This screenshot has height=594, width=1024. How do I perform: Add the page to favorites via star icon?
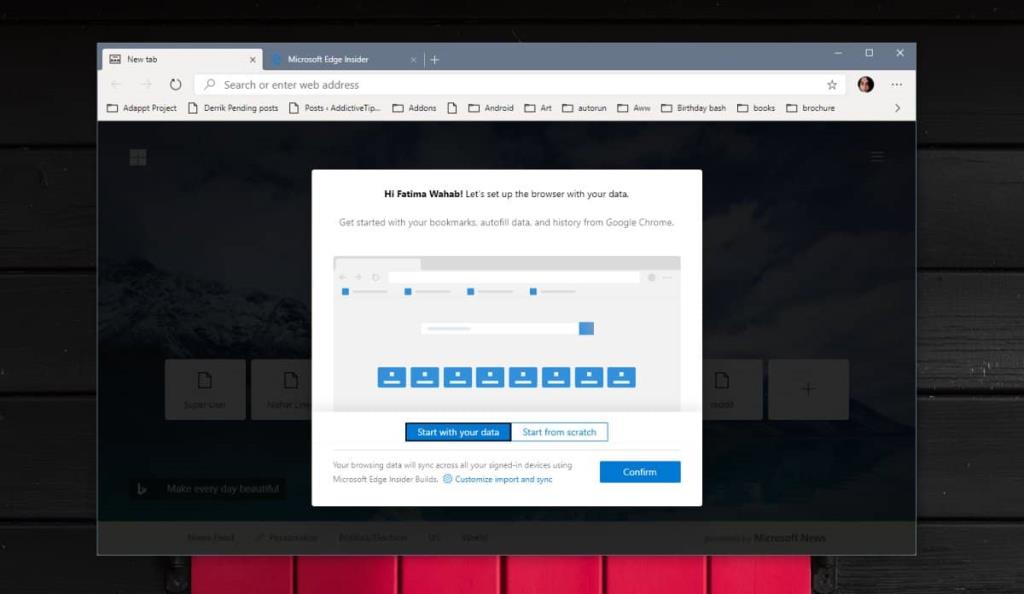pos(832,85)
